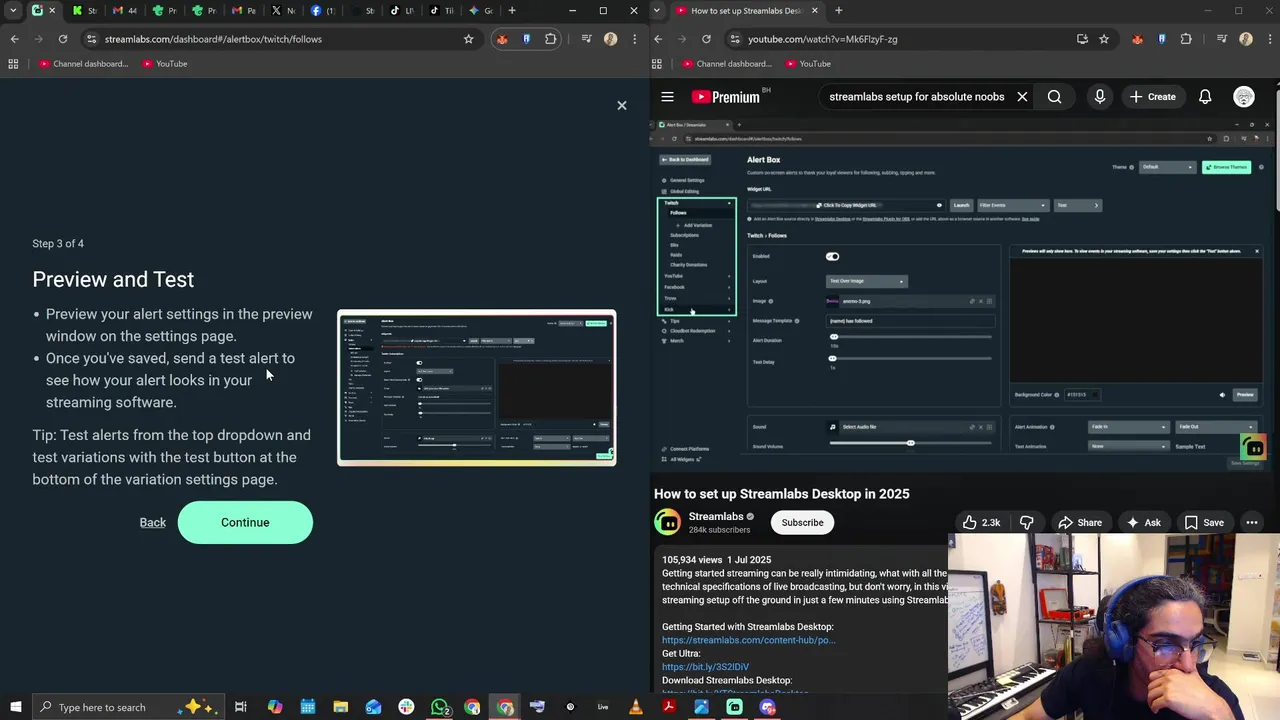Open Task View on the taskbar
Screen dimensions: 1280x720
coord(241,707)
